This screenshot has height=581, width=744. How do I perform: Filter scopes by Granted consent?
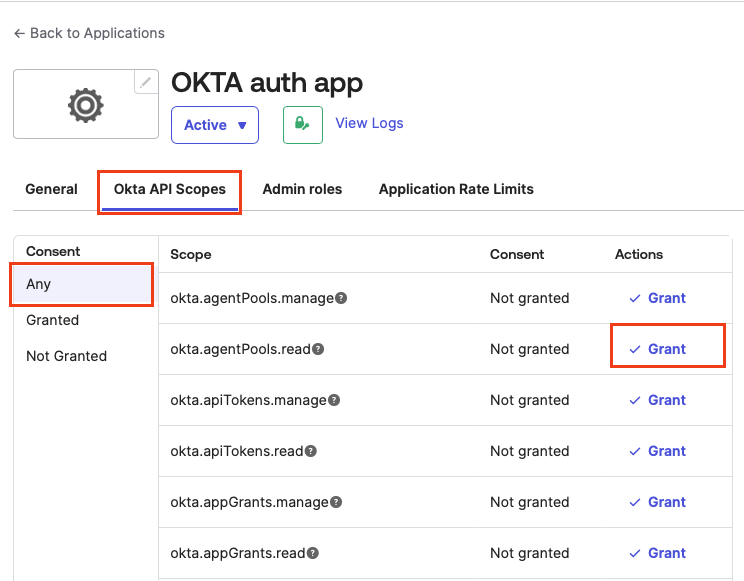pos(53,320)
